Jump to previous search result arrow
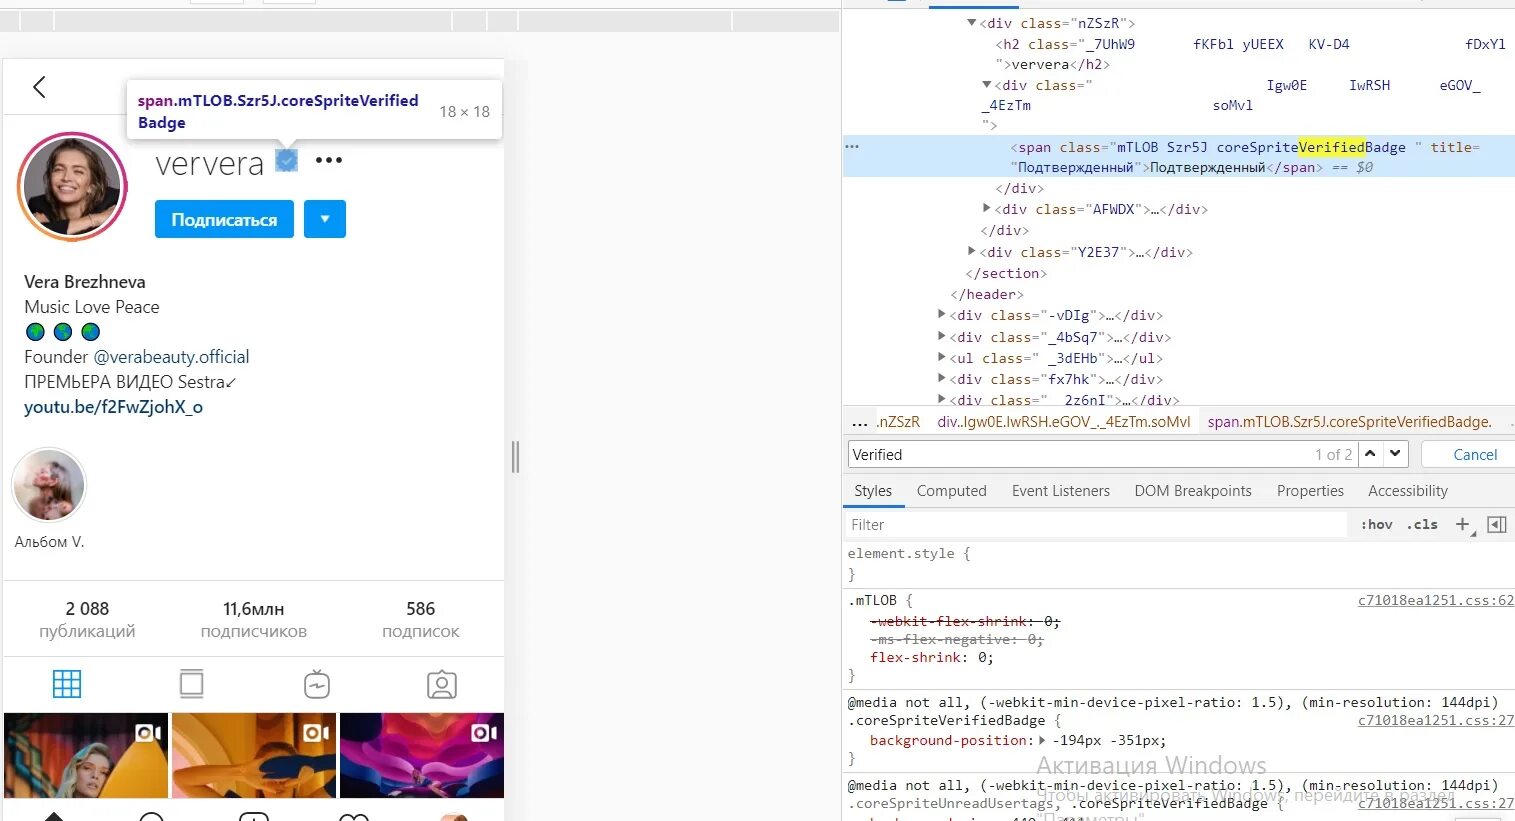 pos(1370,454)
